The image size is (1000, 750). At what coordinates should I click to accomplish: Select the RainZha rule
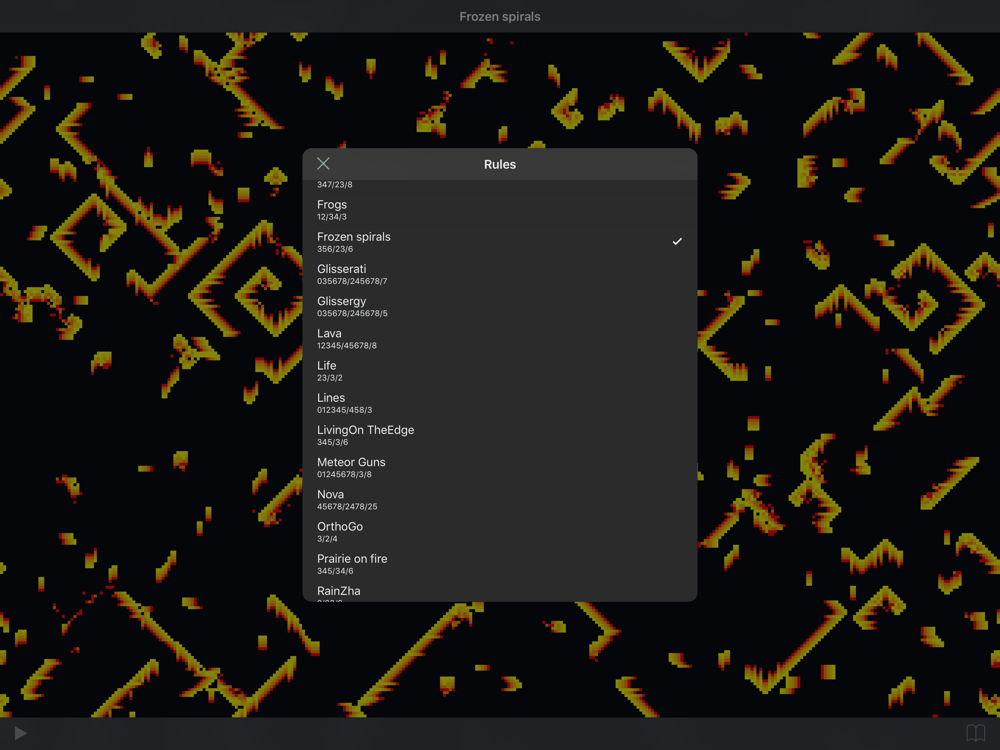click(499, 591)
